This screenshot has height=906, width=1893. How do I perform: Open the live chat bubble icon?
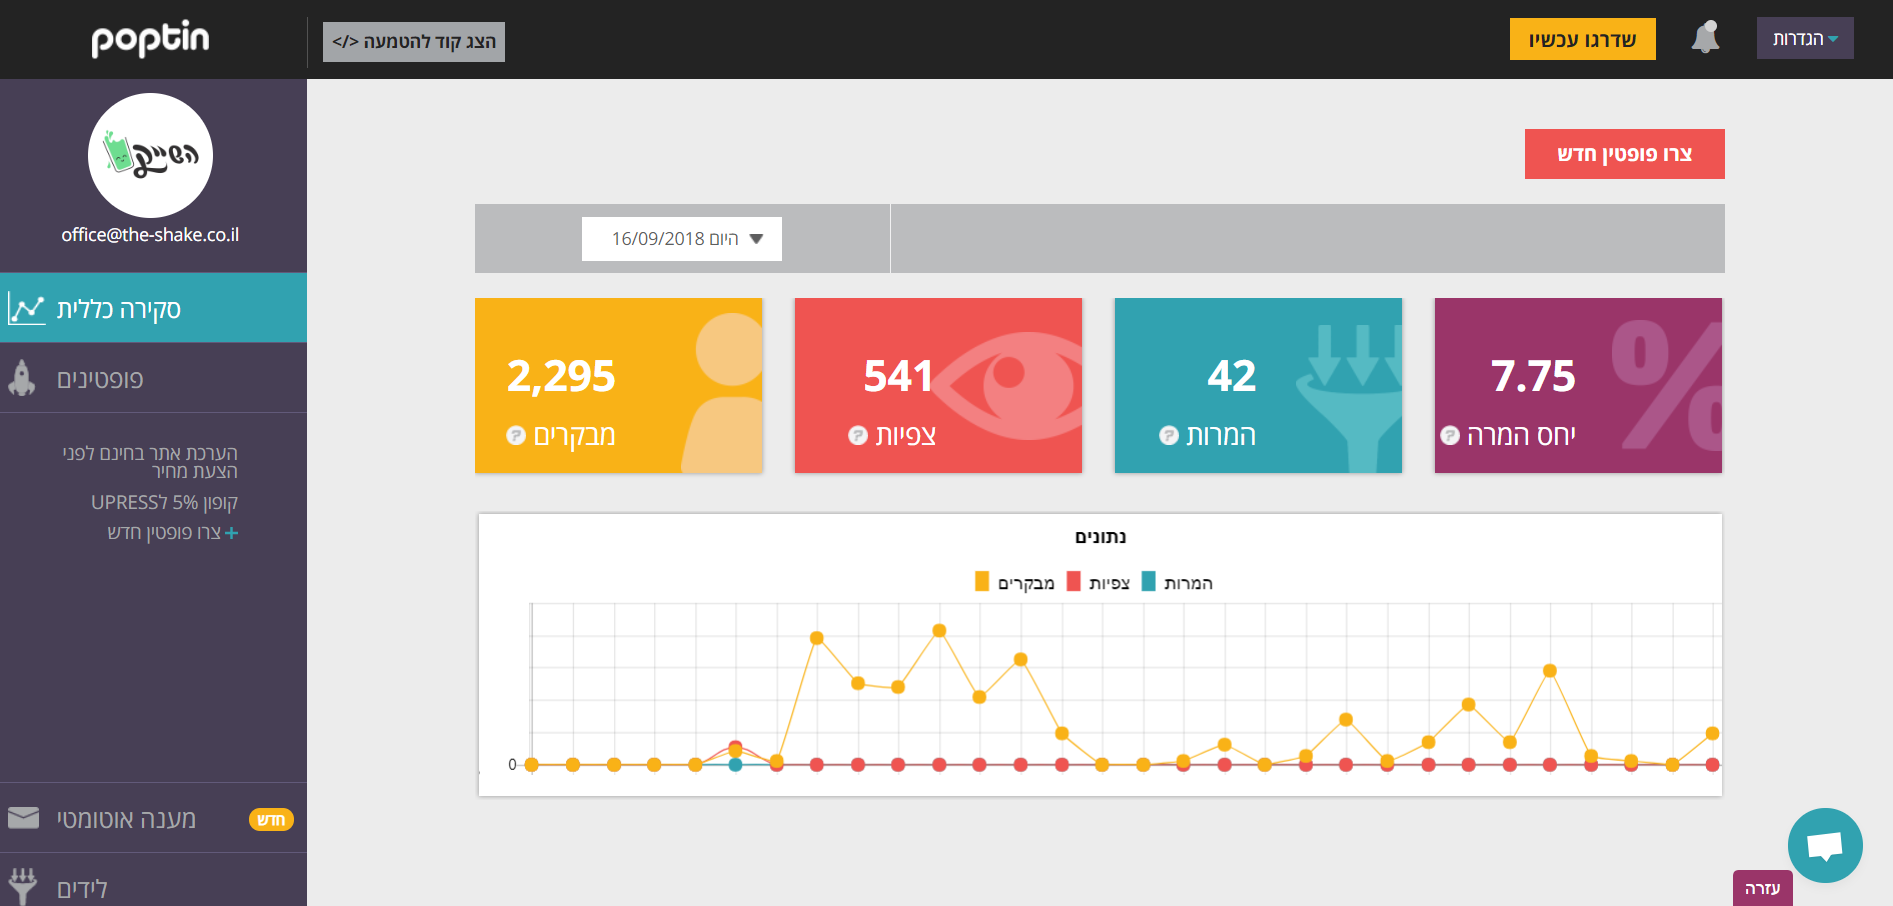click(1825, 846)
